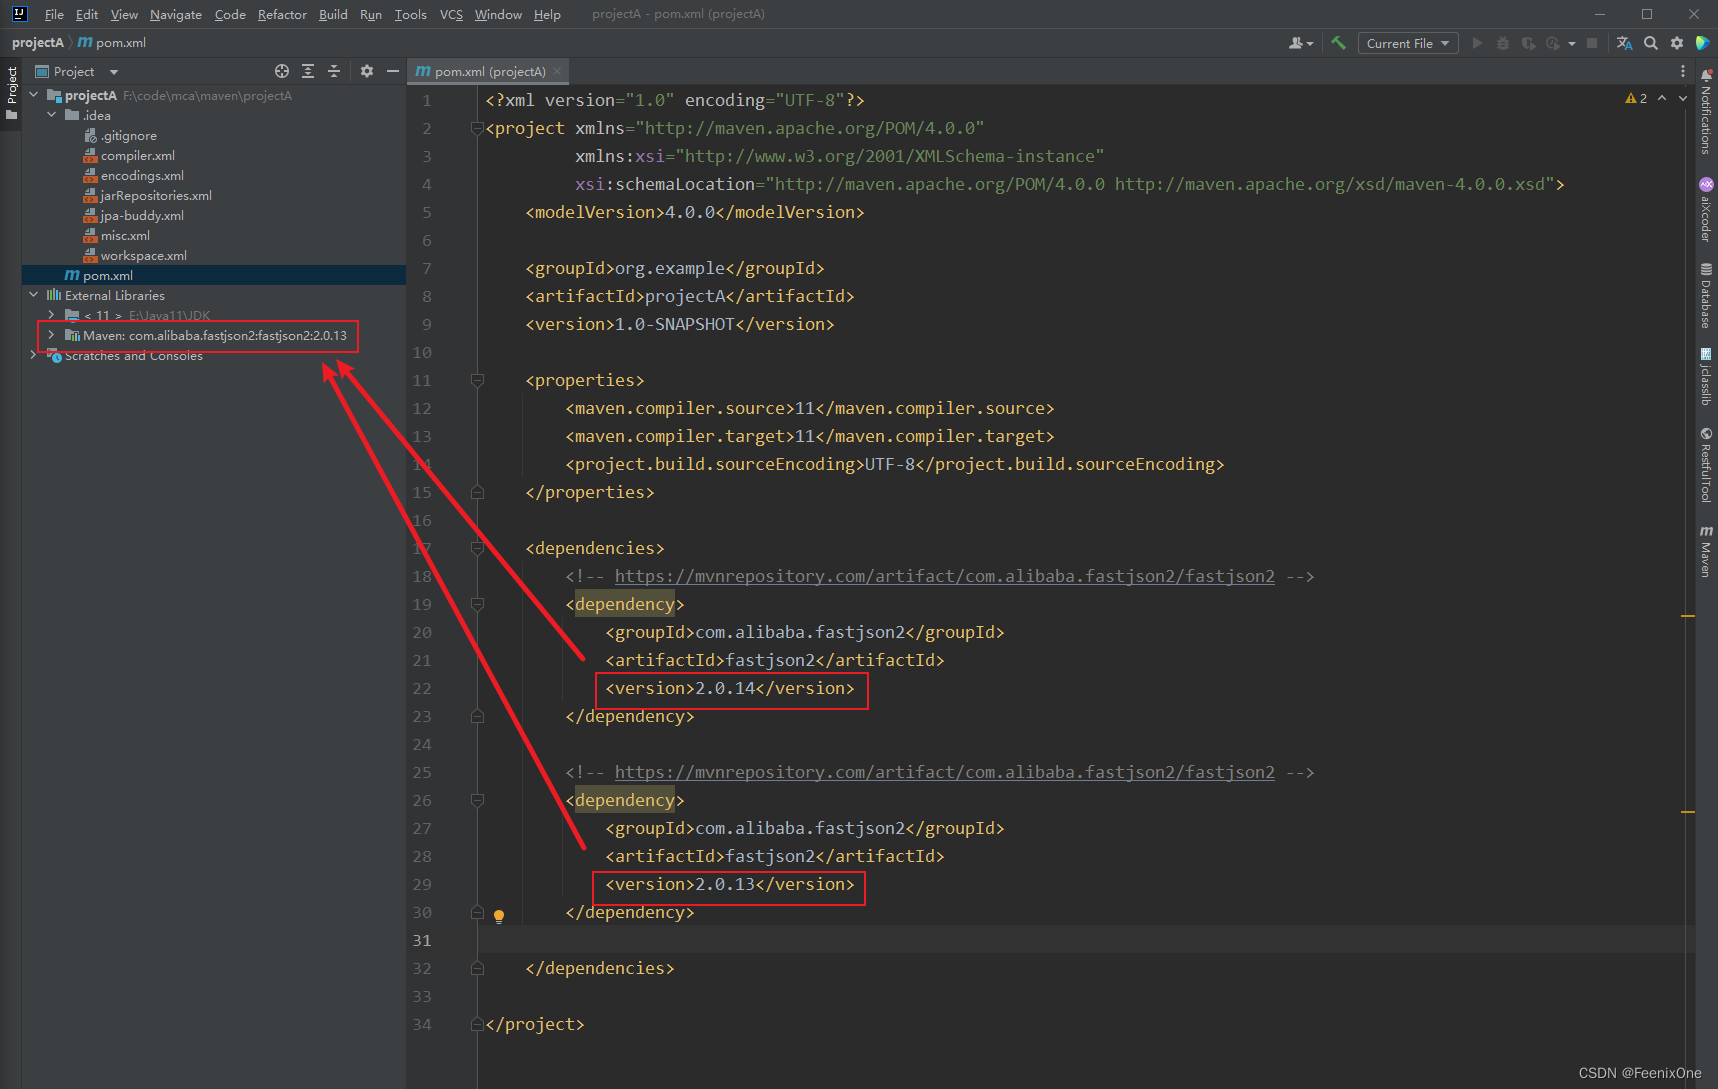Image resolution: width=1718 pixels, height=1089 pixels.
Task: Click the Stop square icon
Action: coord(1592,43)
